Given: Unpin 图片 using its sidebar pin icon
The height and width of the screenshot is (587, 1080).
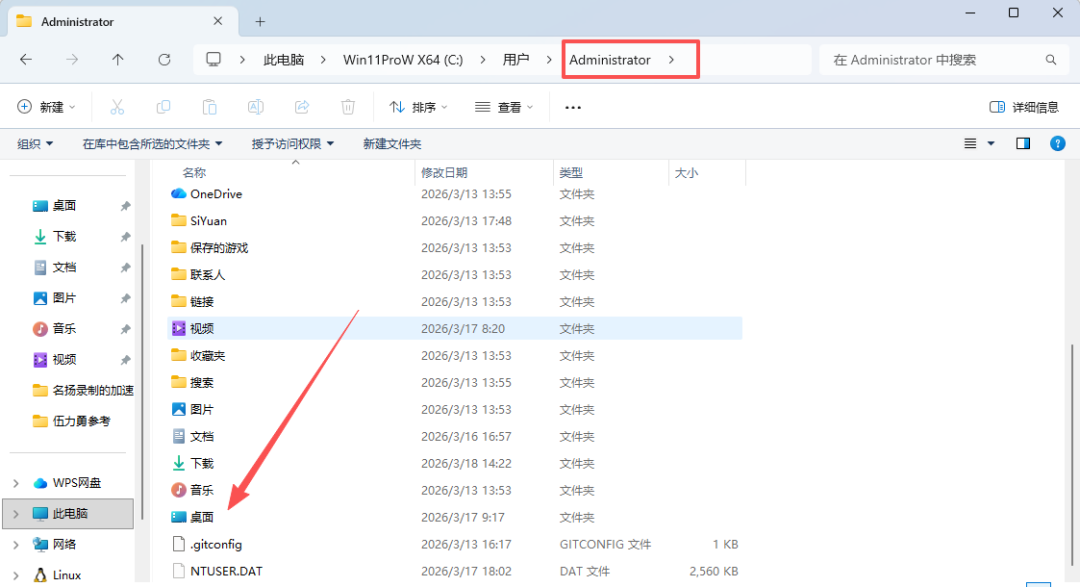Looking at the screenshot, I should coord(125,298).
